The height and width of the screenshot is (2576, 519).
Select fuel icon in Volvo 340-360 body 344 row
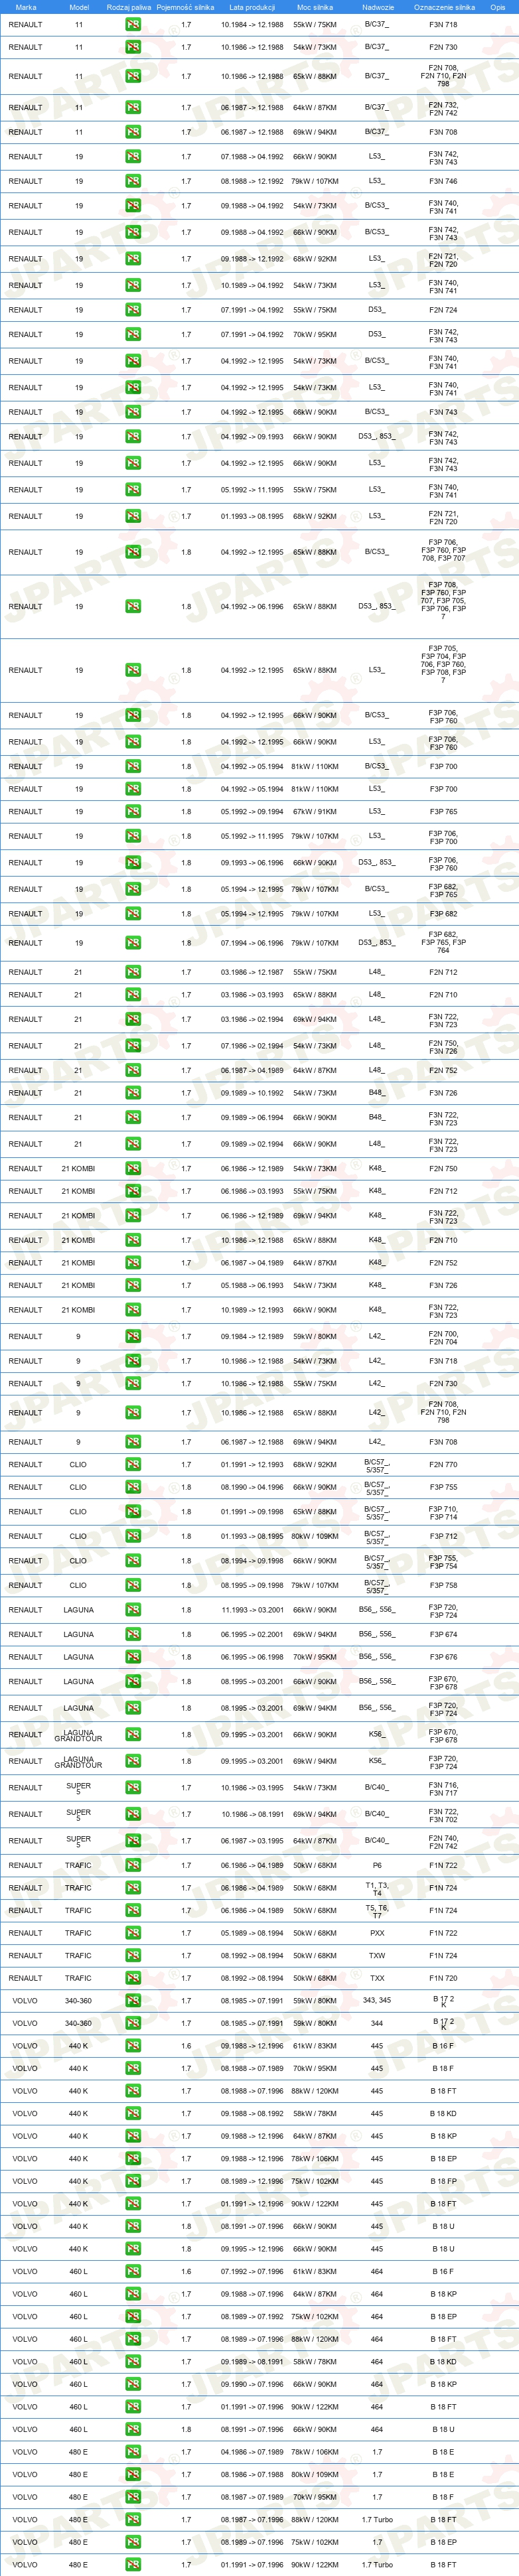[133, 2023]
